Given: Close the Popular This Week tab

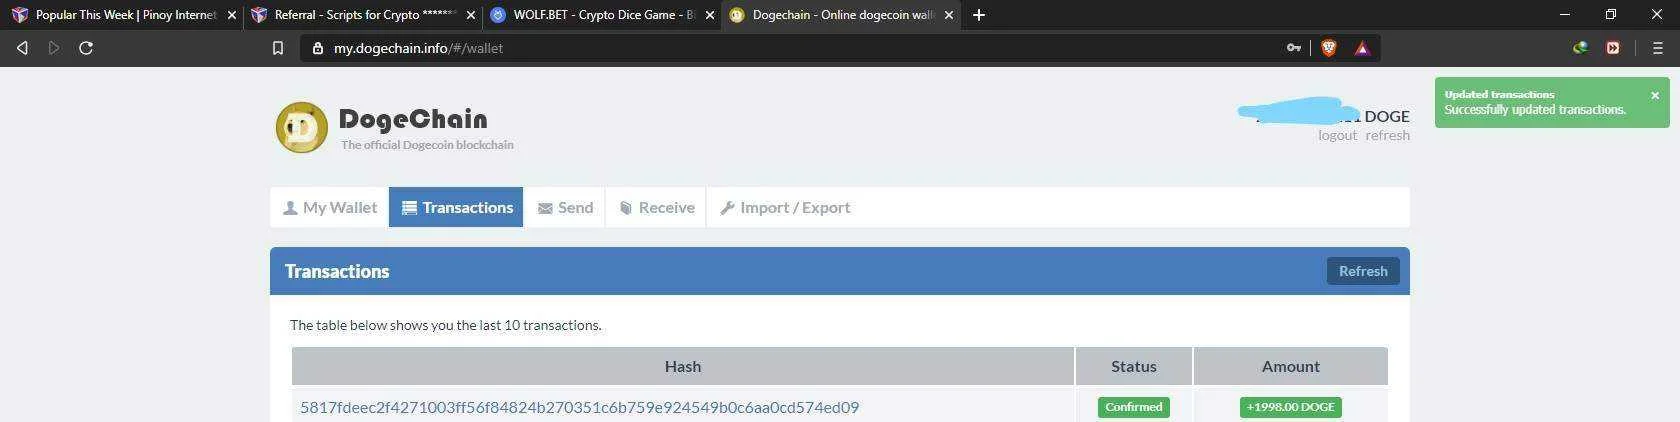Looking at the screenshot, I should click(232, 15).
